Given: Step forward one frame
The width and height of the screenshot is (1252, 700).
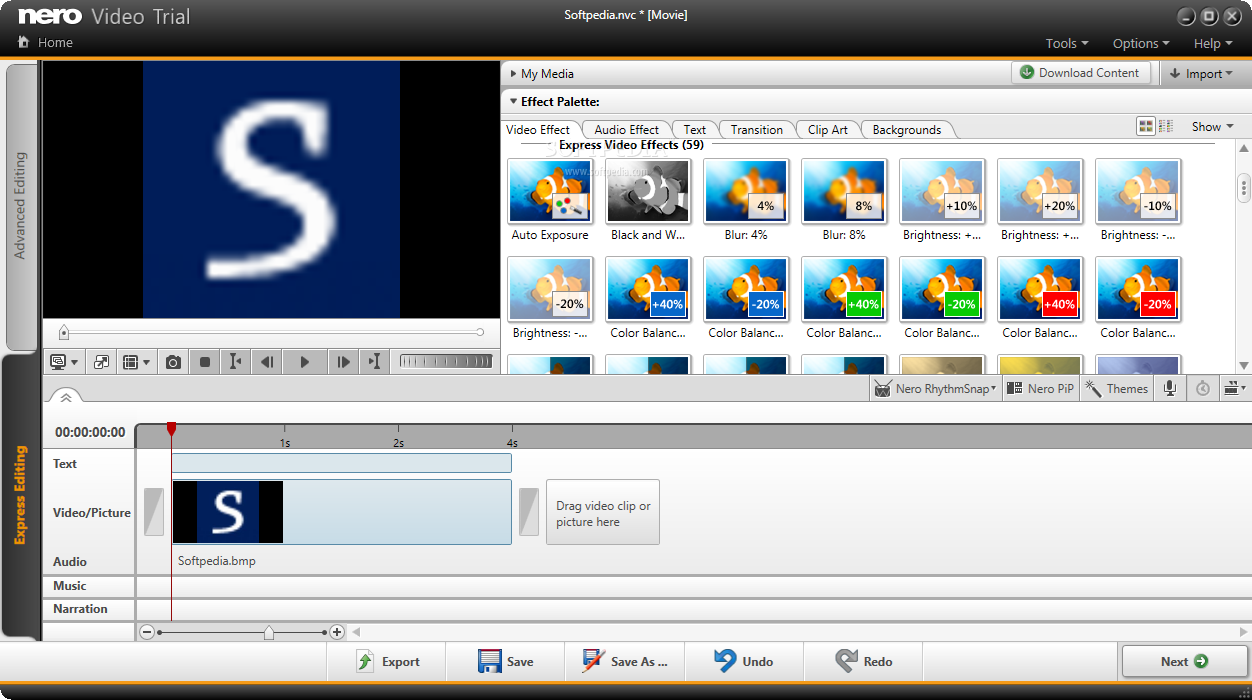Looking at the screenshot, I should click(x=343, y=362).
